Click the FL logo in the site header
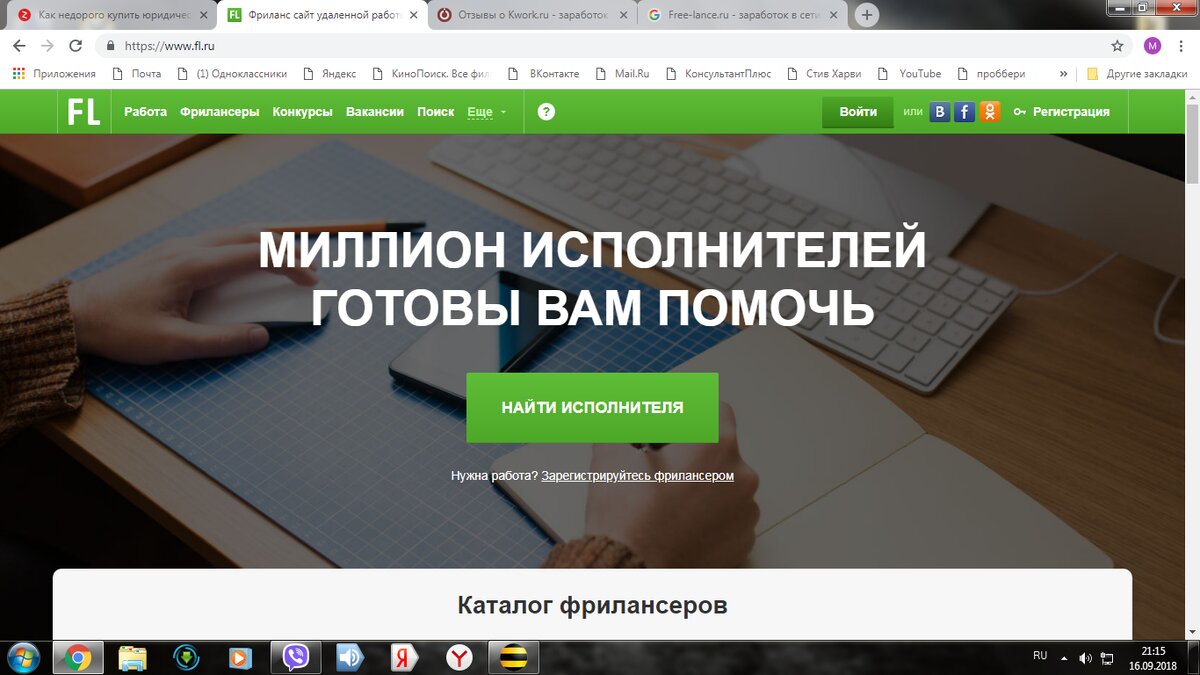Screen dimensions: 1200x675 click(x=84, y=112)
